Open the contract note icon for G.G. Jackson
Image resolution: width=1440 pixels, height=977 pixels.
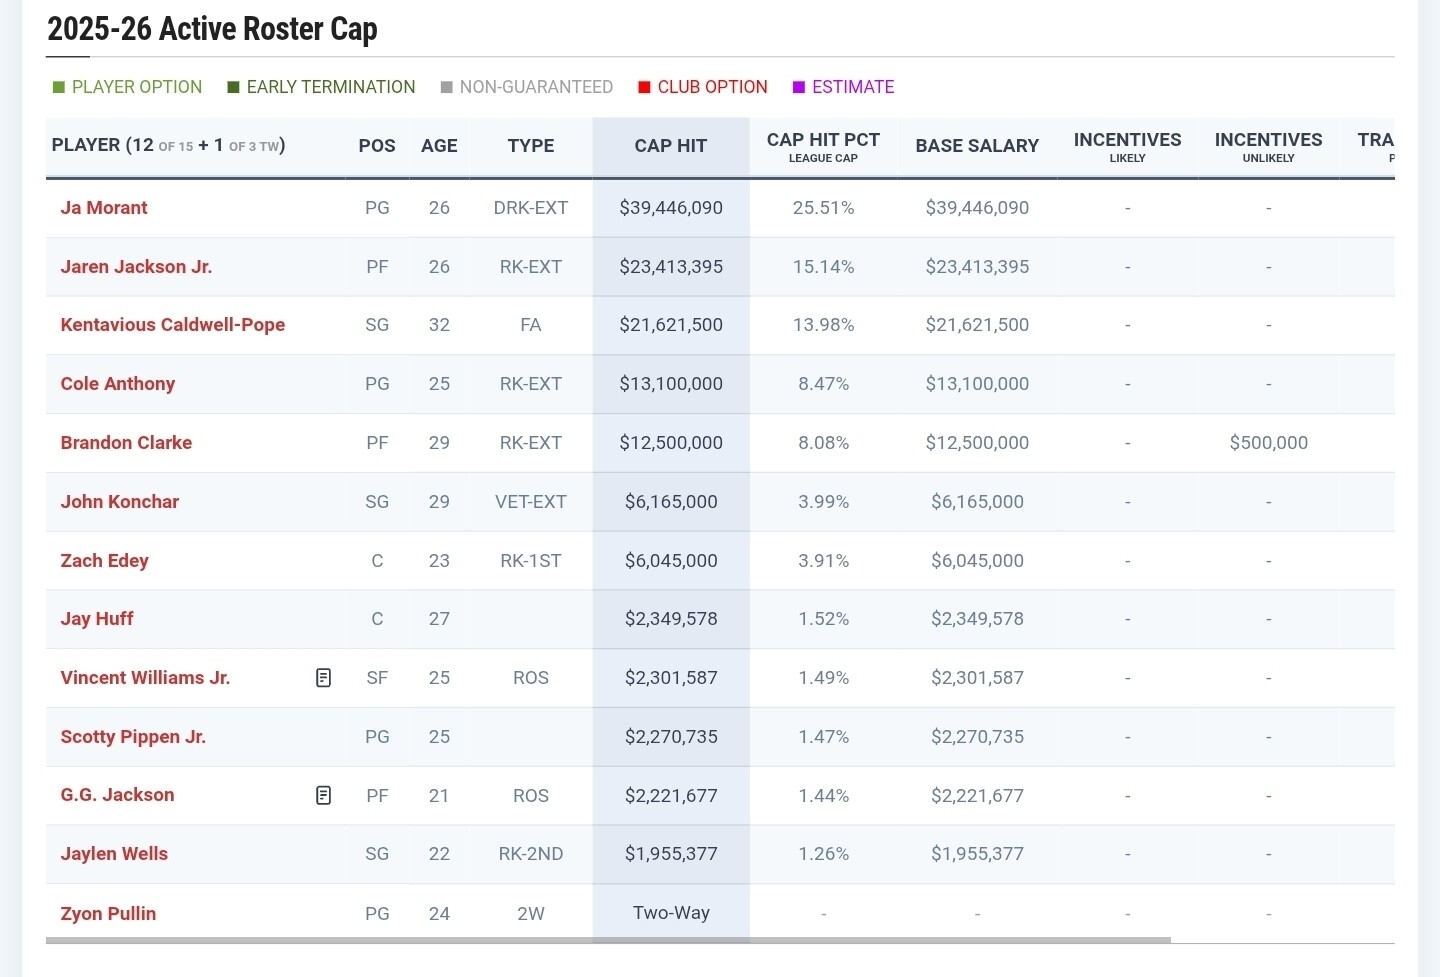(323, 795)
